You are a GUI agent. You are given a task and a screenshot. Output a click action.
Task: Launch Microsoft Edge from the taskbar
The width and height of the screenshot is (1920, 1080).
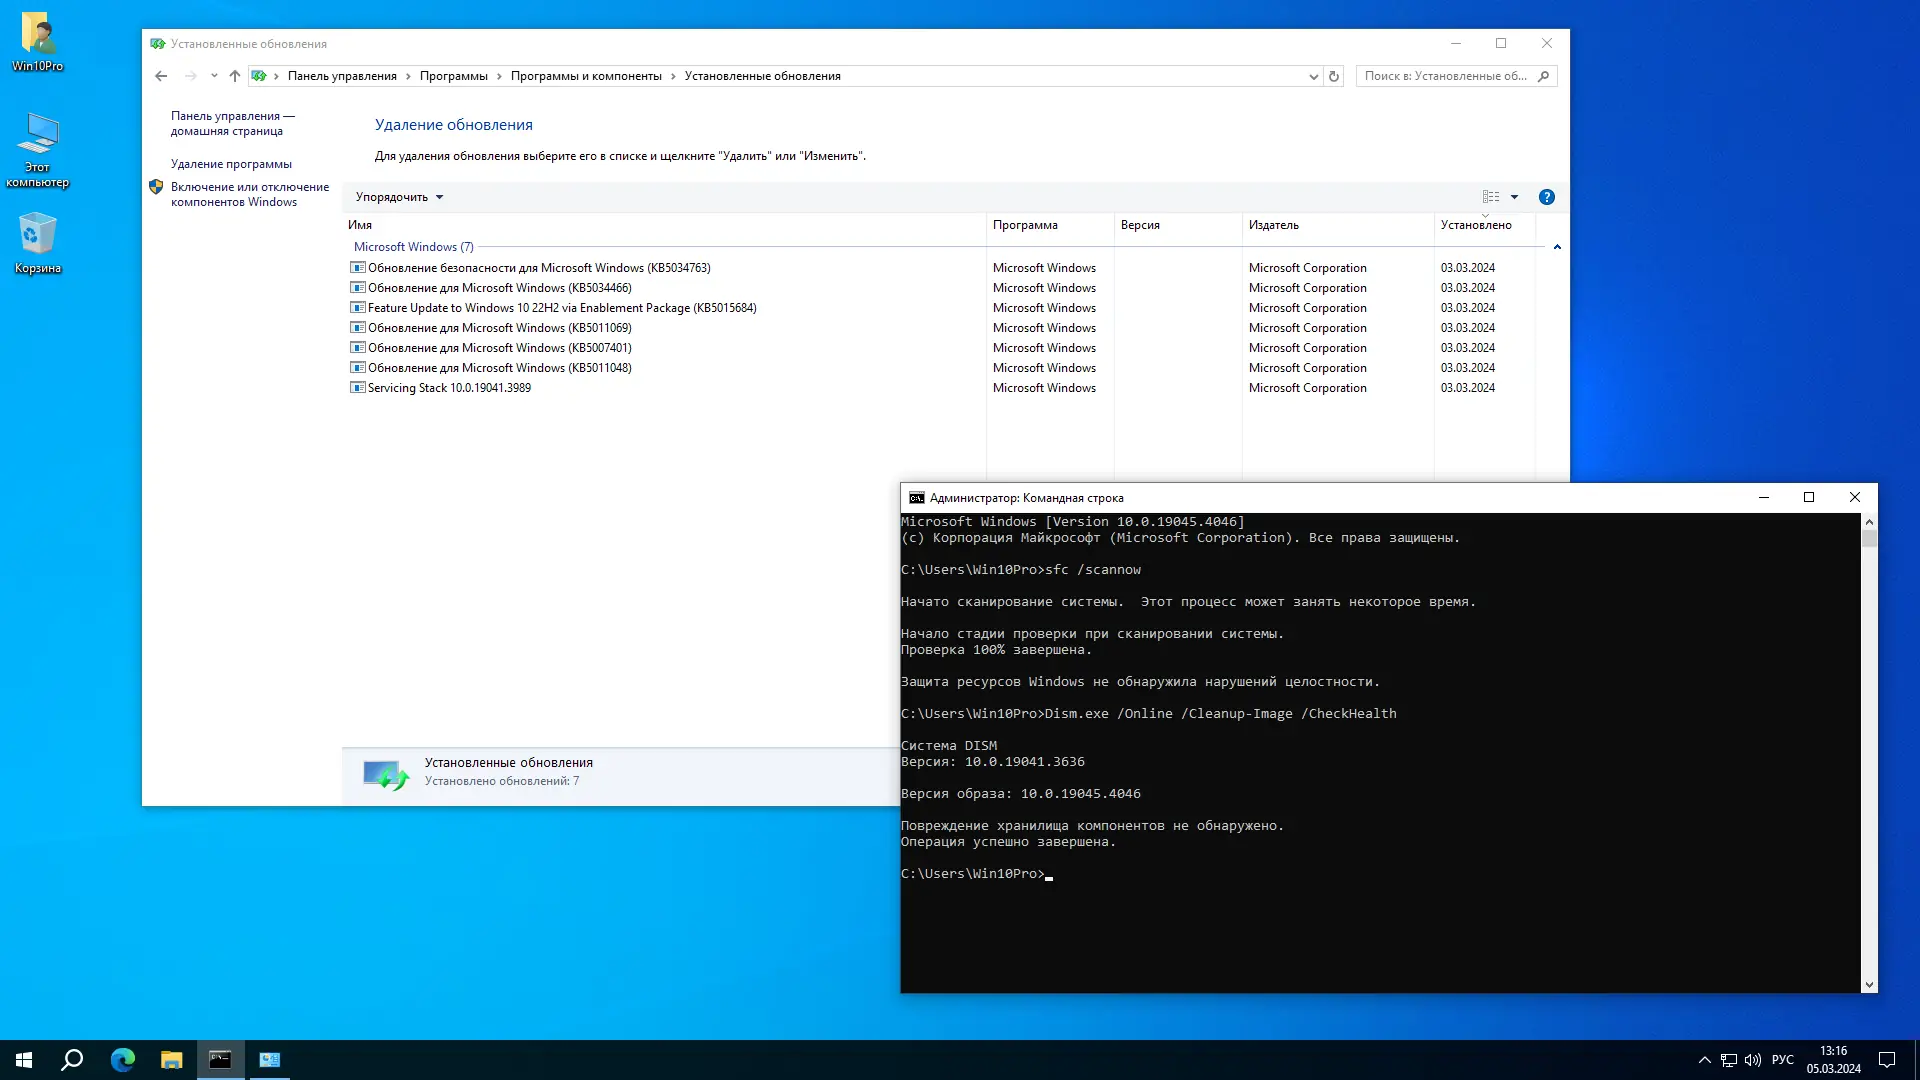[122, 1059]
